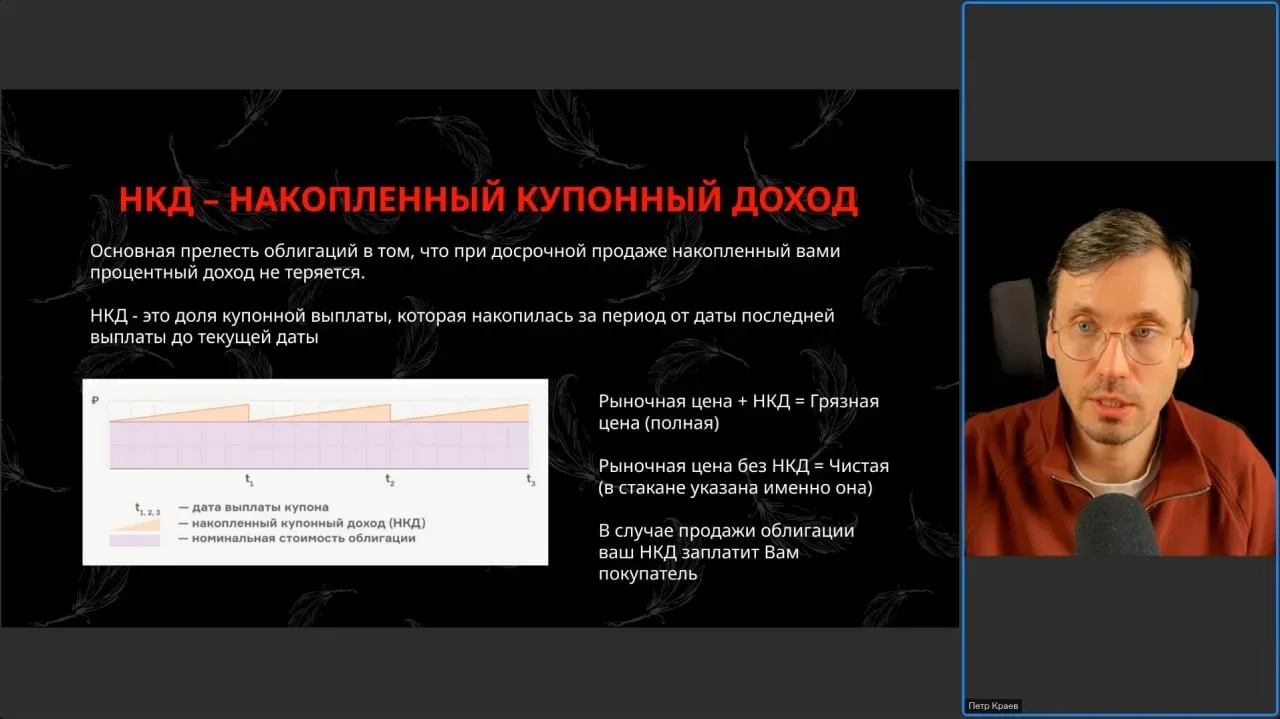Click the 'Грязная цена (полная)' formula text
This screenshot has height=719, width=1280.
pos(738,412)
